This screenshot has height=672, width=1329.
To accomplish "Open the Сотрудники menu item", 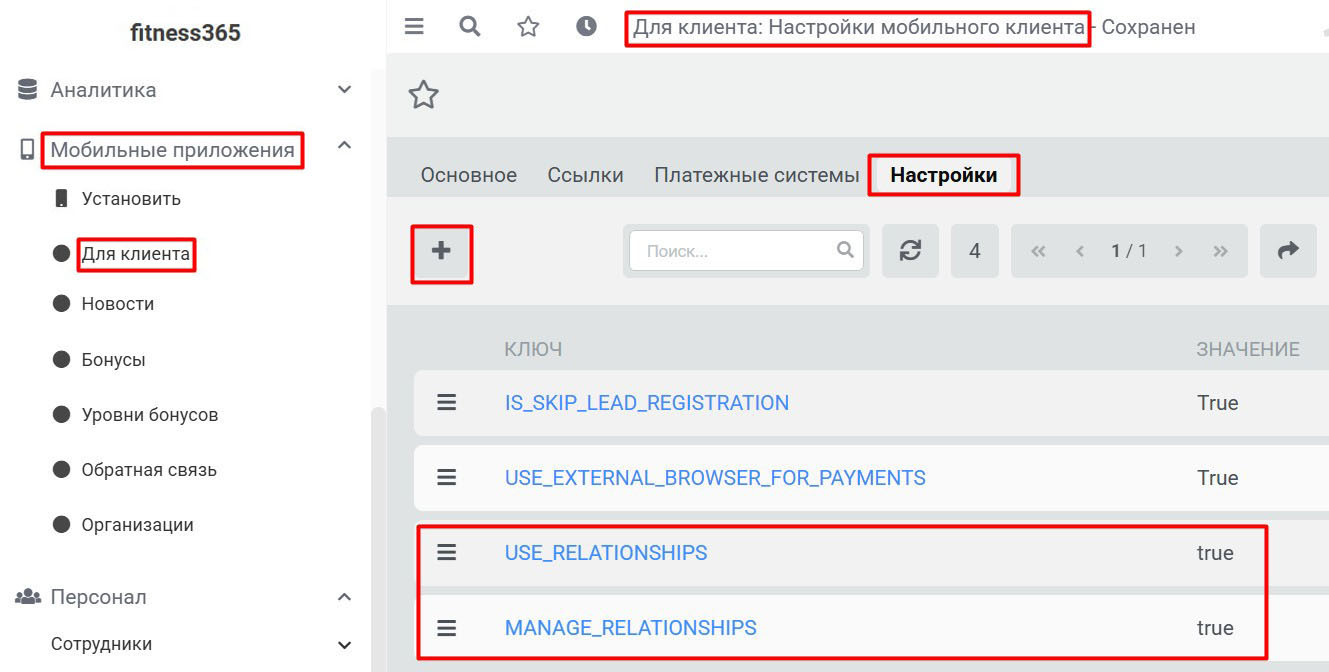I will click(x=102, y=645).
